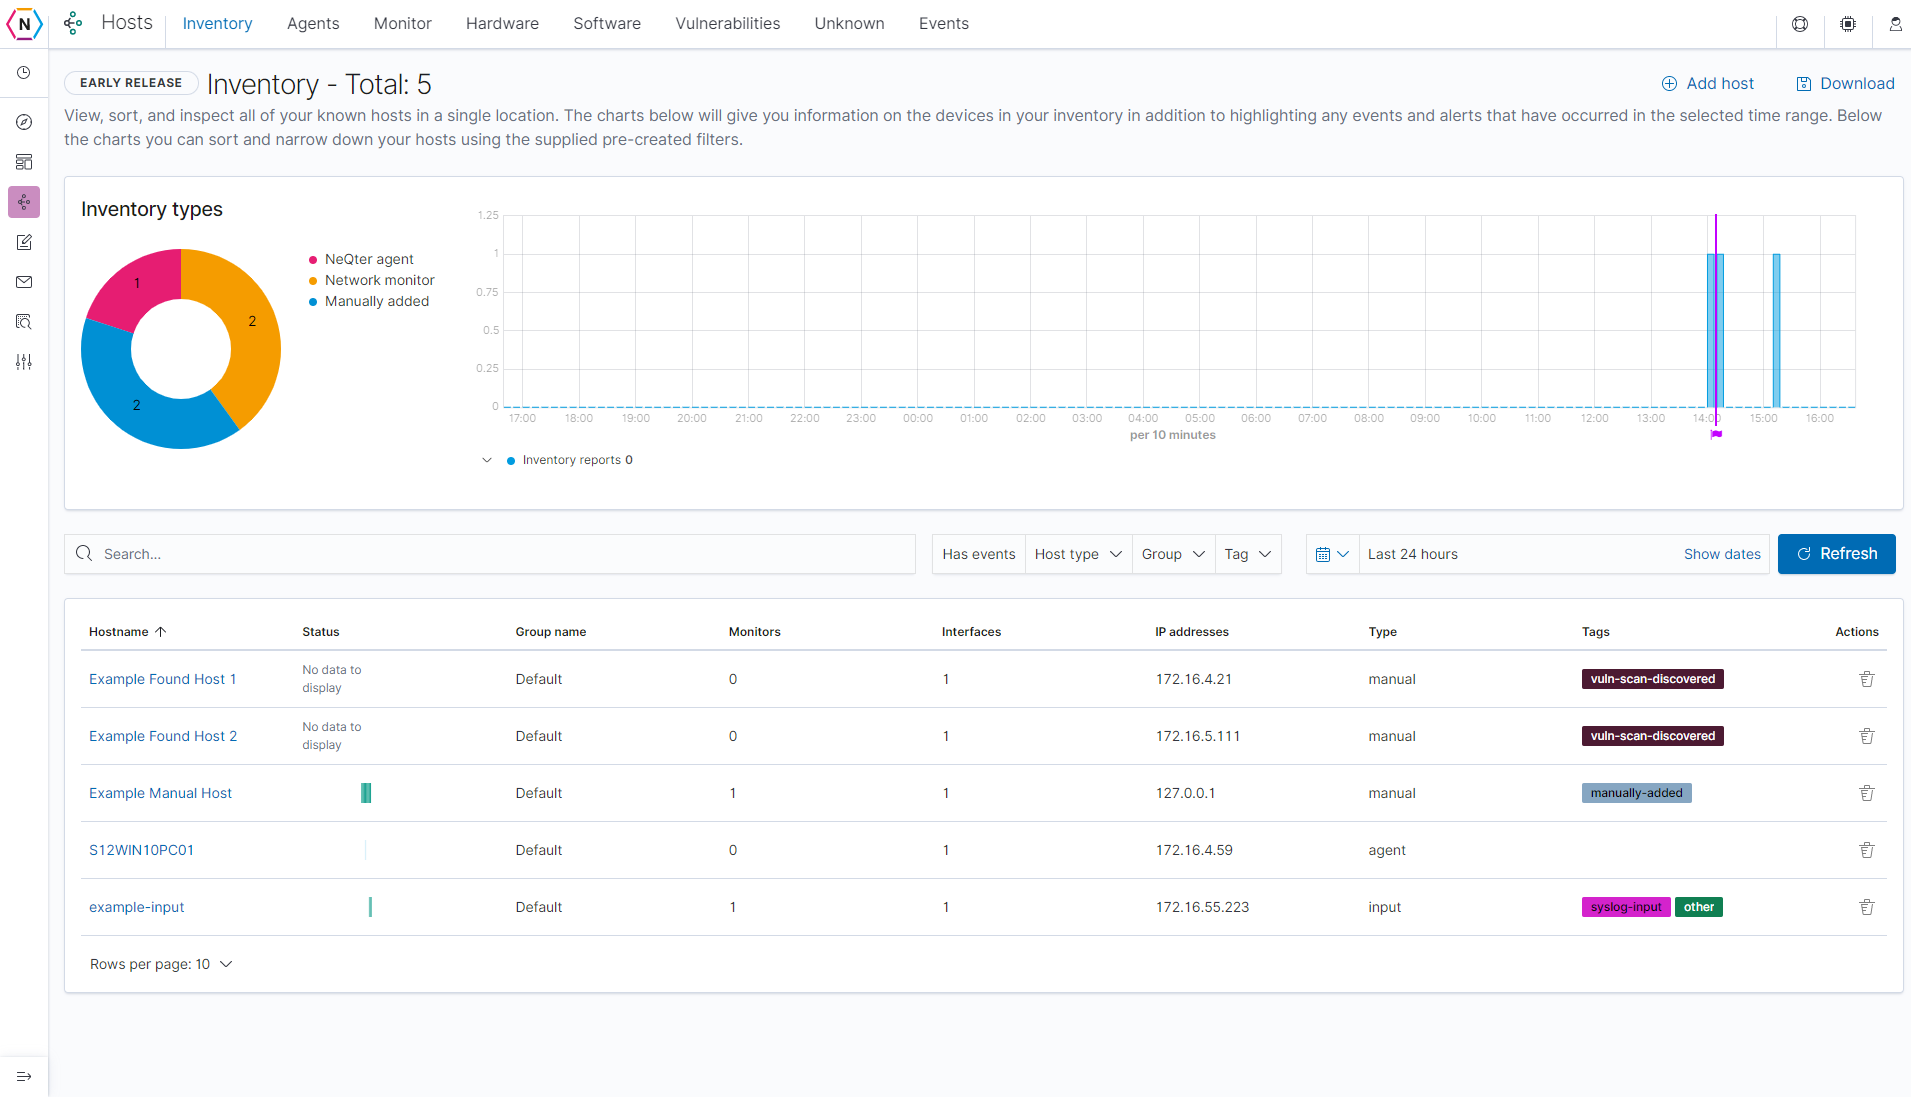Viewport: 1911px width, 1097px height.
Task: Open the sliders settings icon in sidebar
Action: tap(24, 362)
